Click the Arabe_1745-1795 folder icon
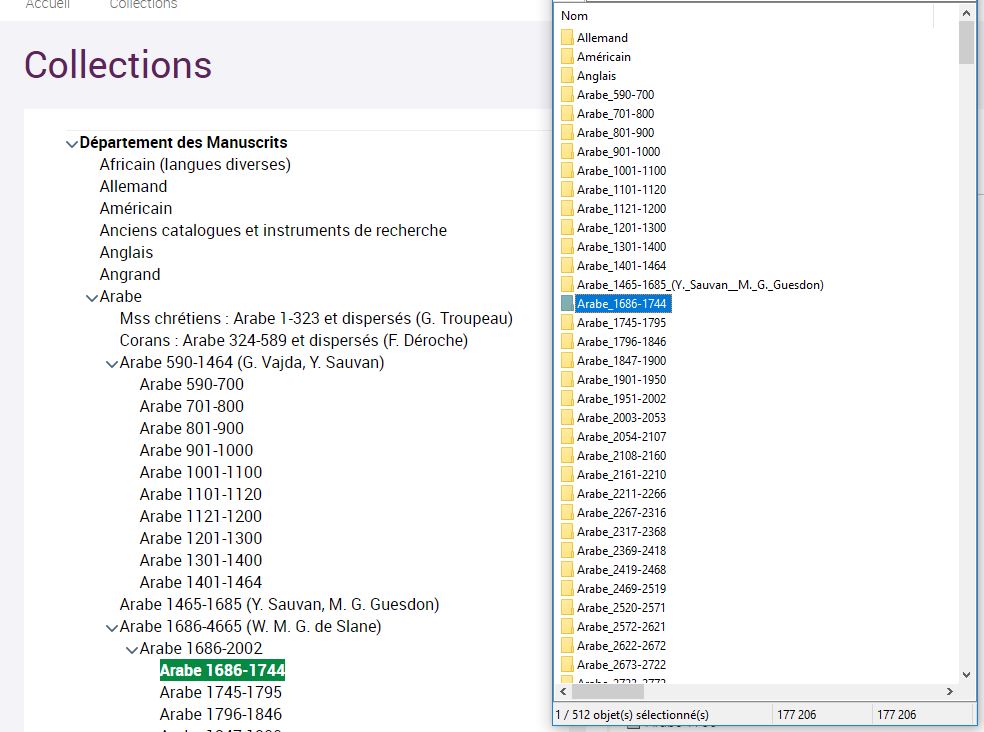Image resolution: width=984 pixels, height=732 pixels. click(x=567, y=323)
